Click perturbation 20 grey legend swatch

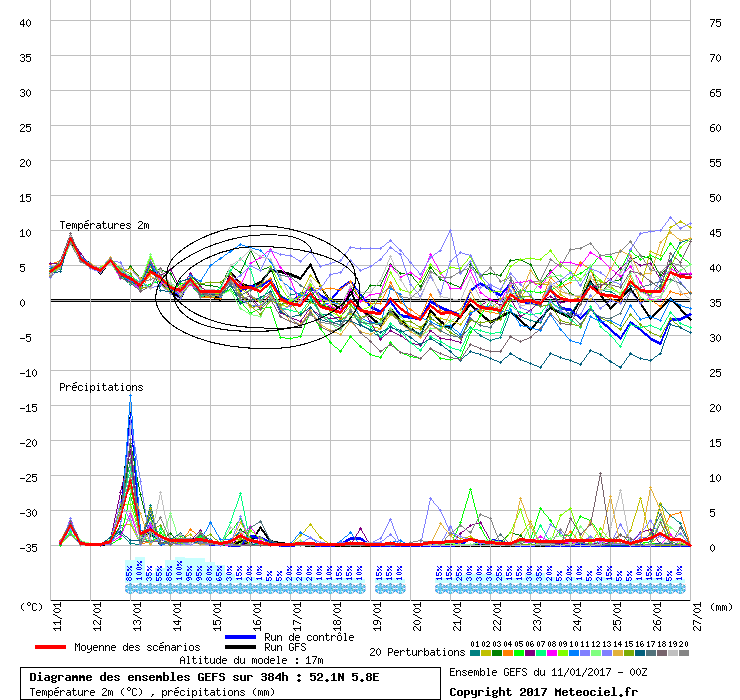point(683,653)
